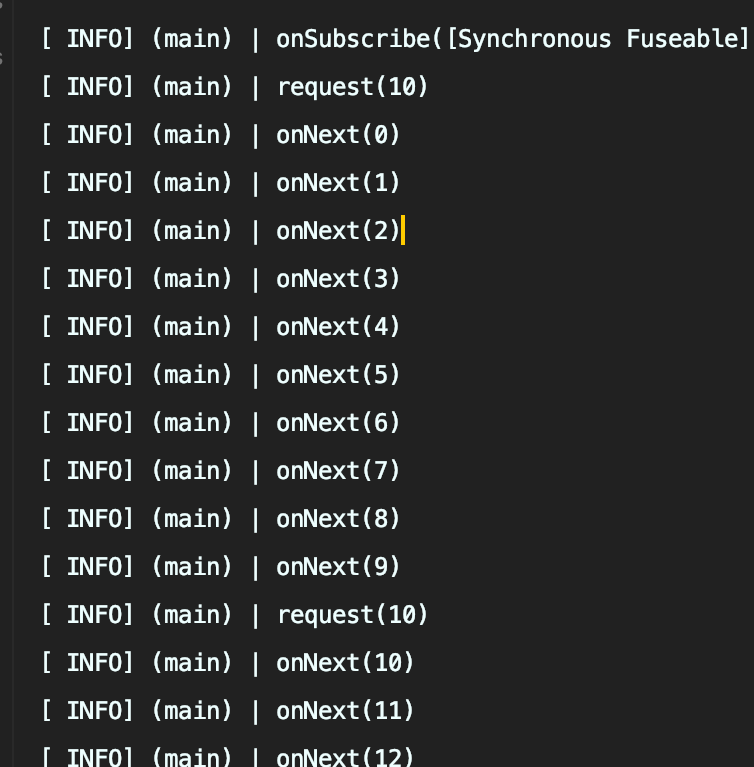The height and width of the screenshot is (767, 754).
Task: Click request(10) text right after onNext(9) line
Action: (352, 615)
